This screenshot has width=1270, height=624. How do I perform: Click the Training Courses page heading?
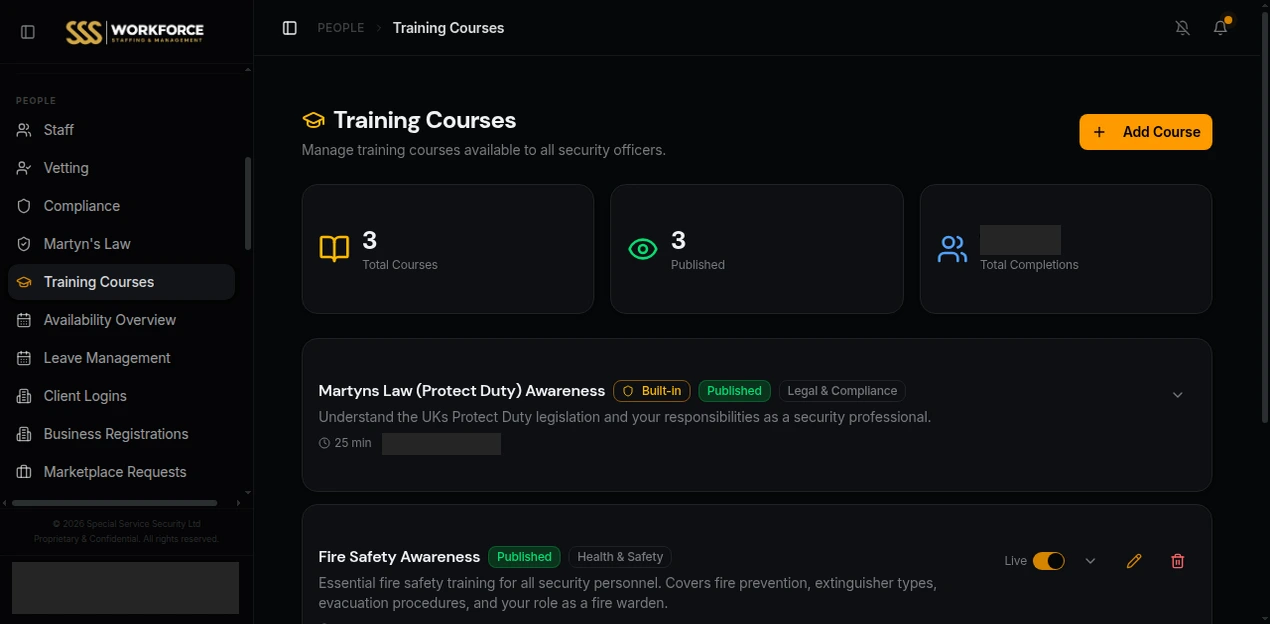pyautogui.click(x=425, y=120)
